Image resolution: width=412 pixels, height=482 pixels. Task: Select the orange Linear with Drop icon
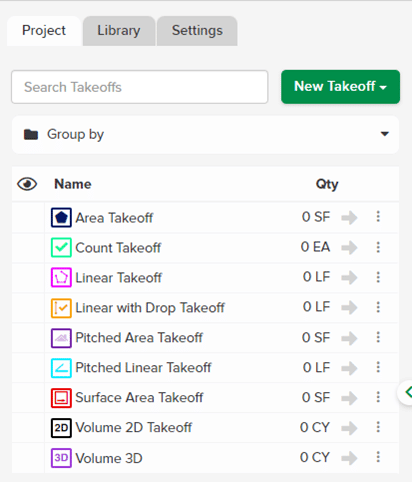click(61, 308)
